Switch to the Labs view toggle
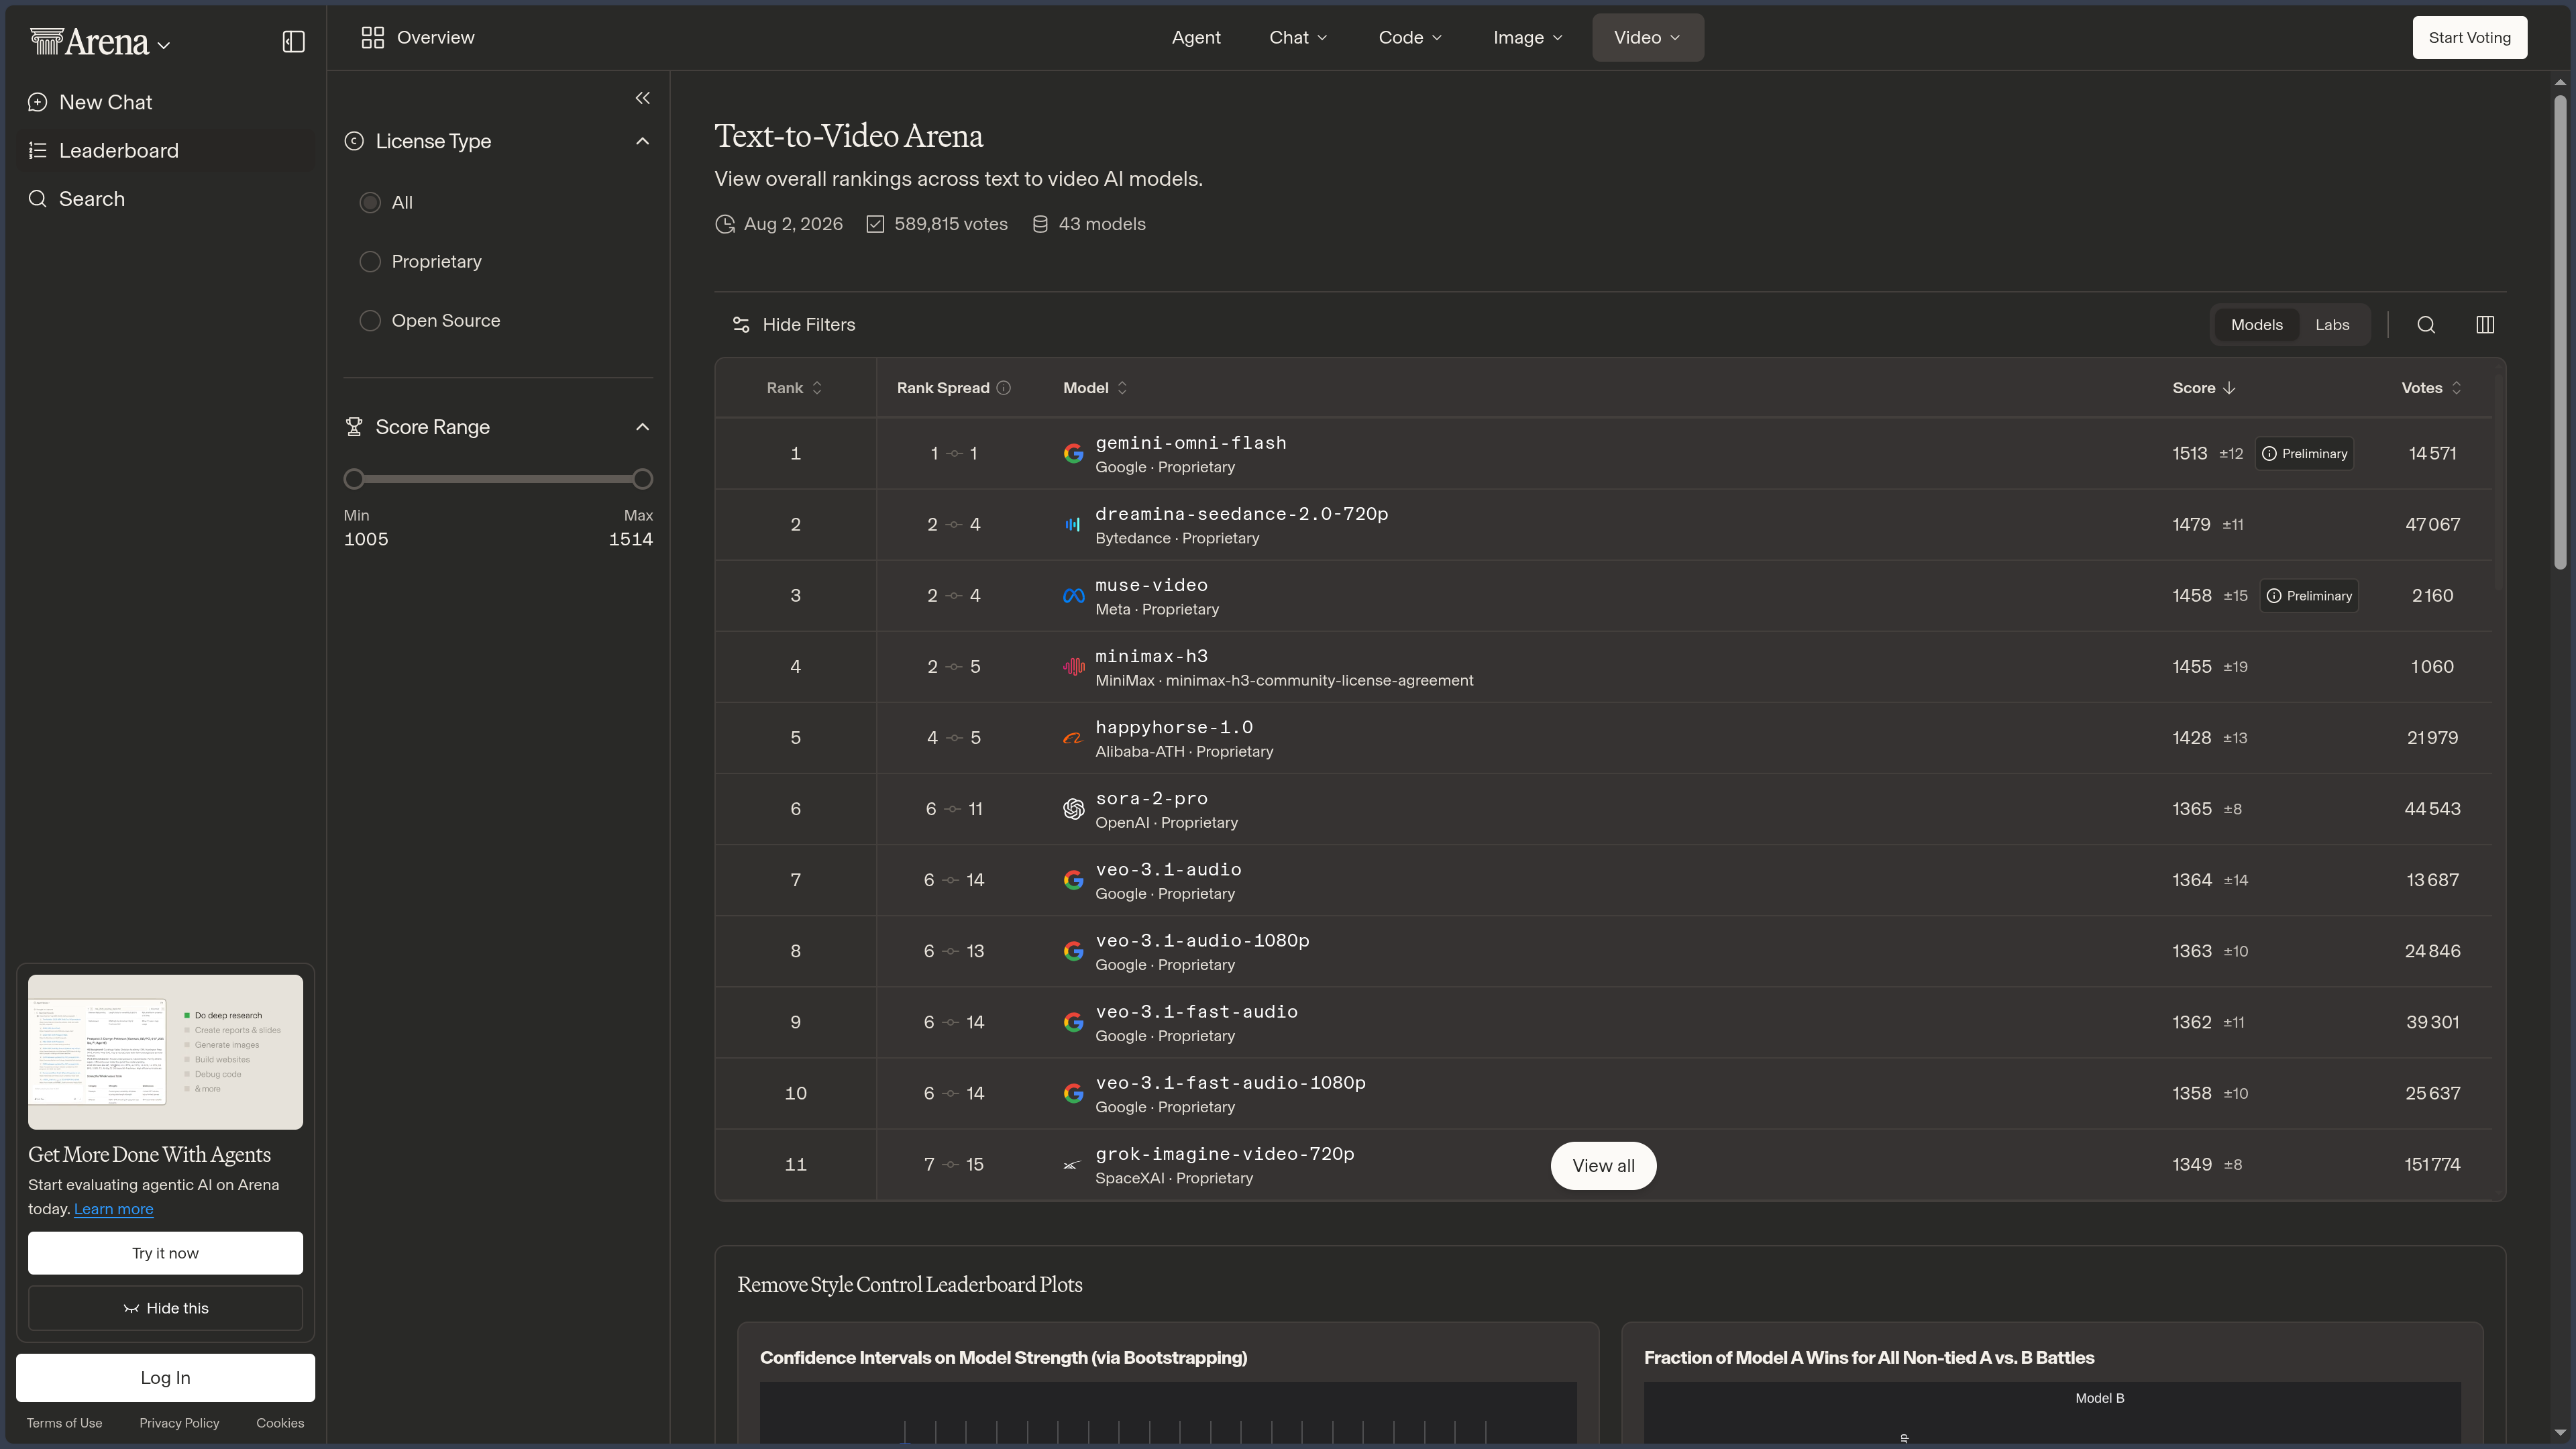This screenshot has width=2576, height=1449. [x=2332, y=324]
